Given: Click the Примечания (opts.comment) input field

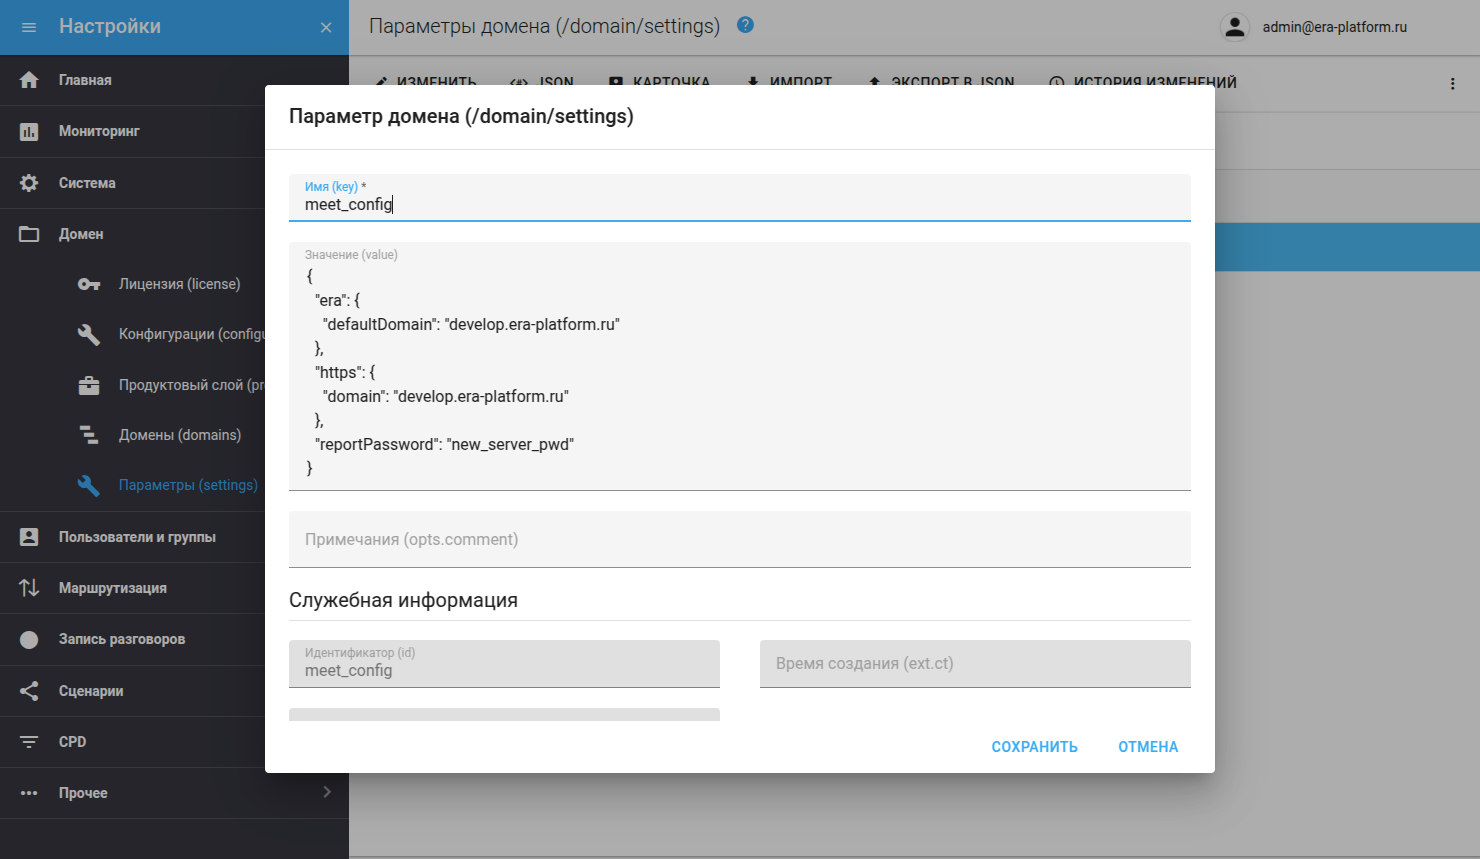Looking at the screenshot, I should (739, 540).
